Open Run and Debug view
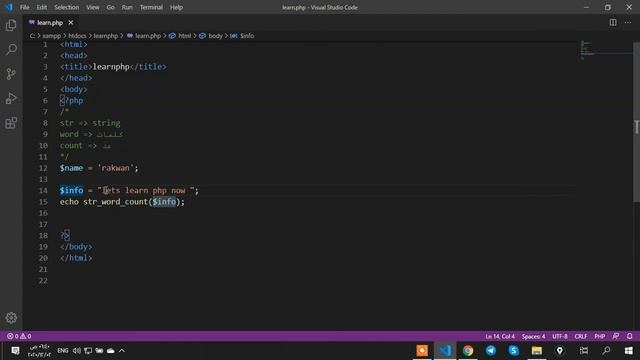This screenshot has width=640, height=360. (11, 98)
